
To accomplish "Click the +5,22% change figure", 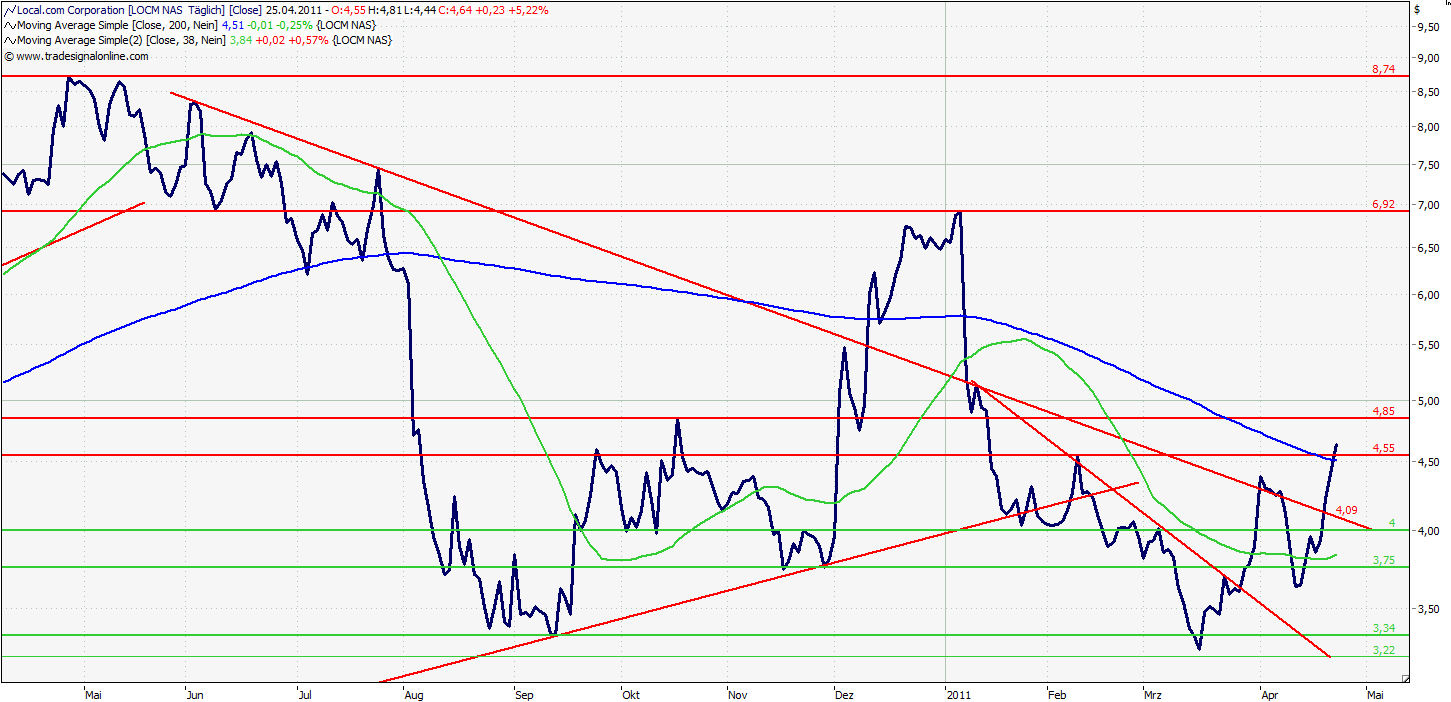I will pos(527,10).
